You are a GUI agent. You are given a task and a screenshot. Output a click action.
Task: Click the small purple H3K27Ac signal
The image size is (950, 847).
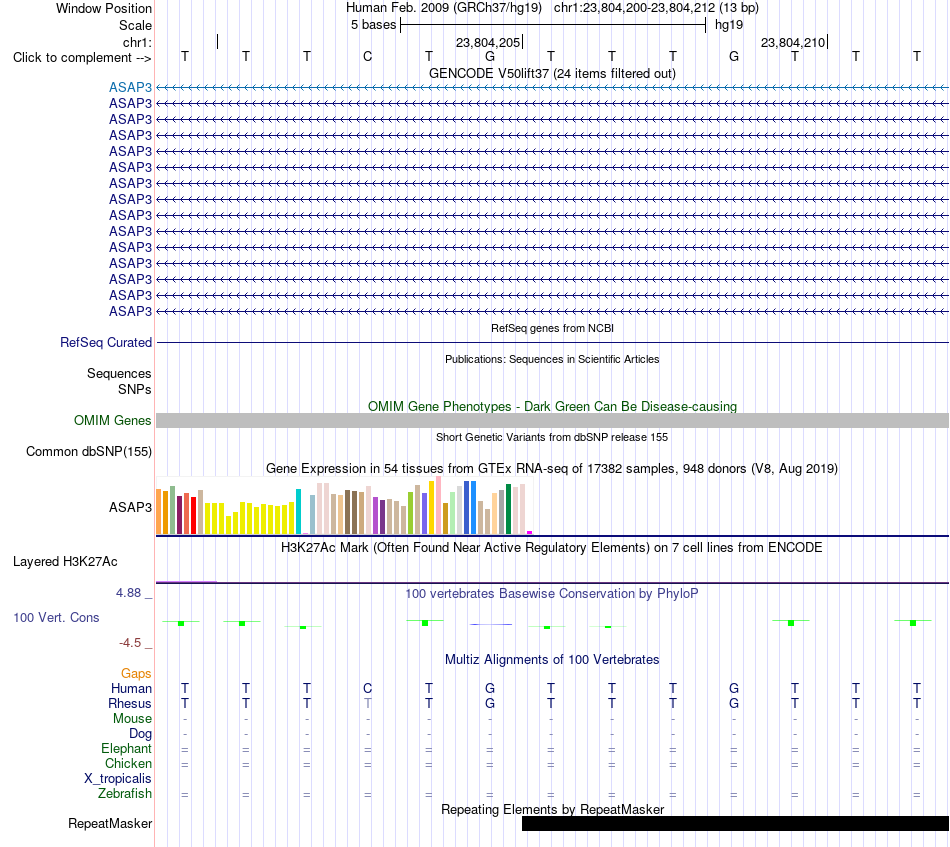(x=186, y=582)
